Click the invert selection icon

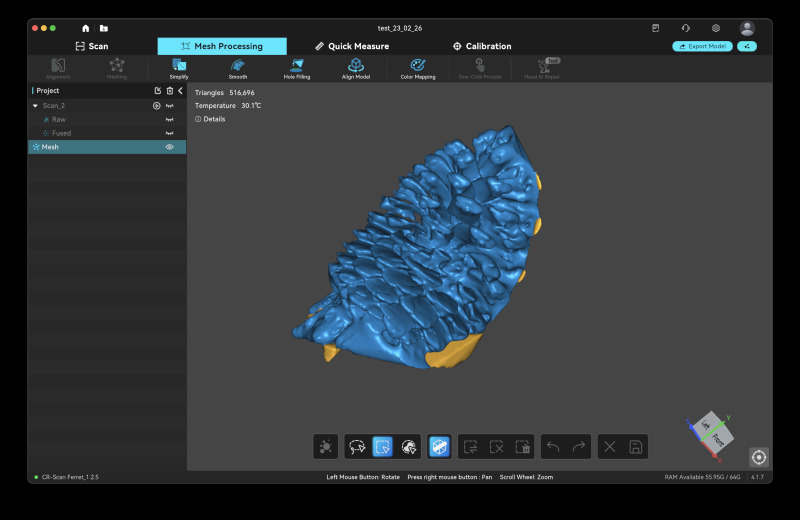(x=470, y=447)
